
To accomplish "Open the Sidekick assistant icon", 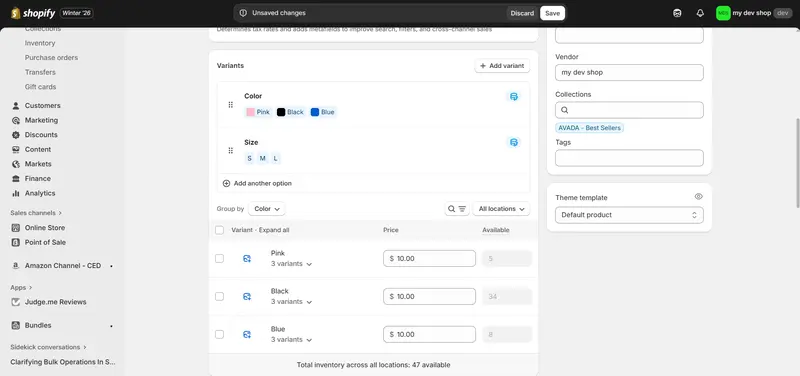I will pos(677,13).
